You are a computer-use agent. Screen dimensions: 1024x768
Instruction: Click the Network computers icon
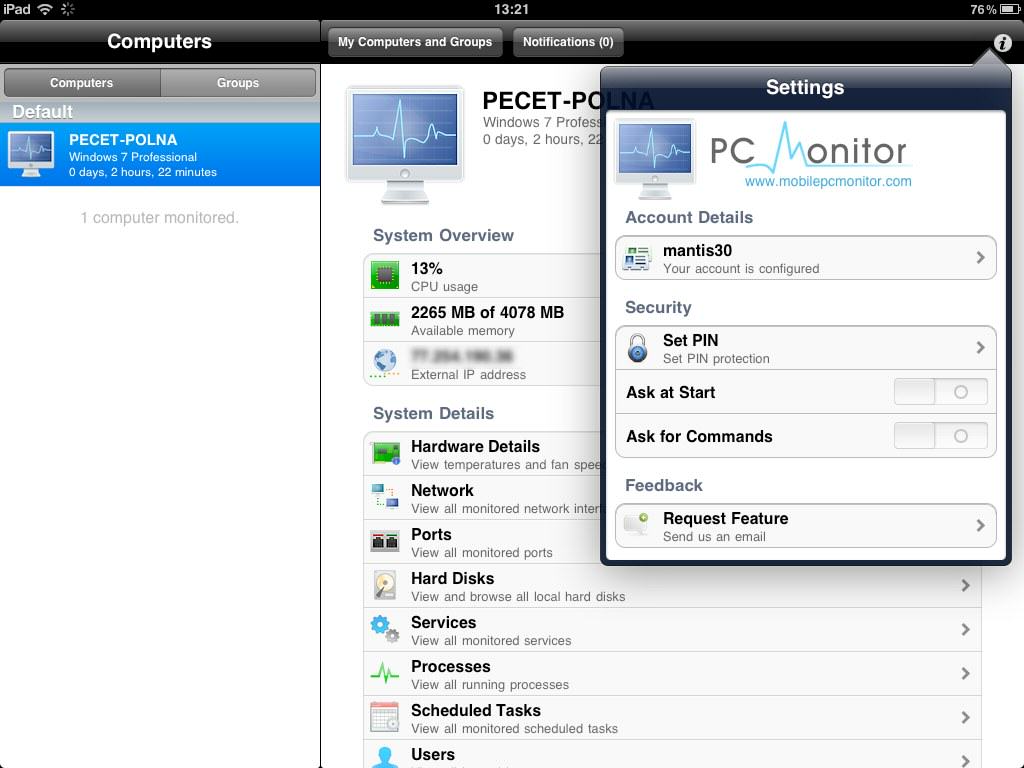385,498
